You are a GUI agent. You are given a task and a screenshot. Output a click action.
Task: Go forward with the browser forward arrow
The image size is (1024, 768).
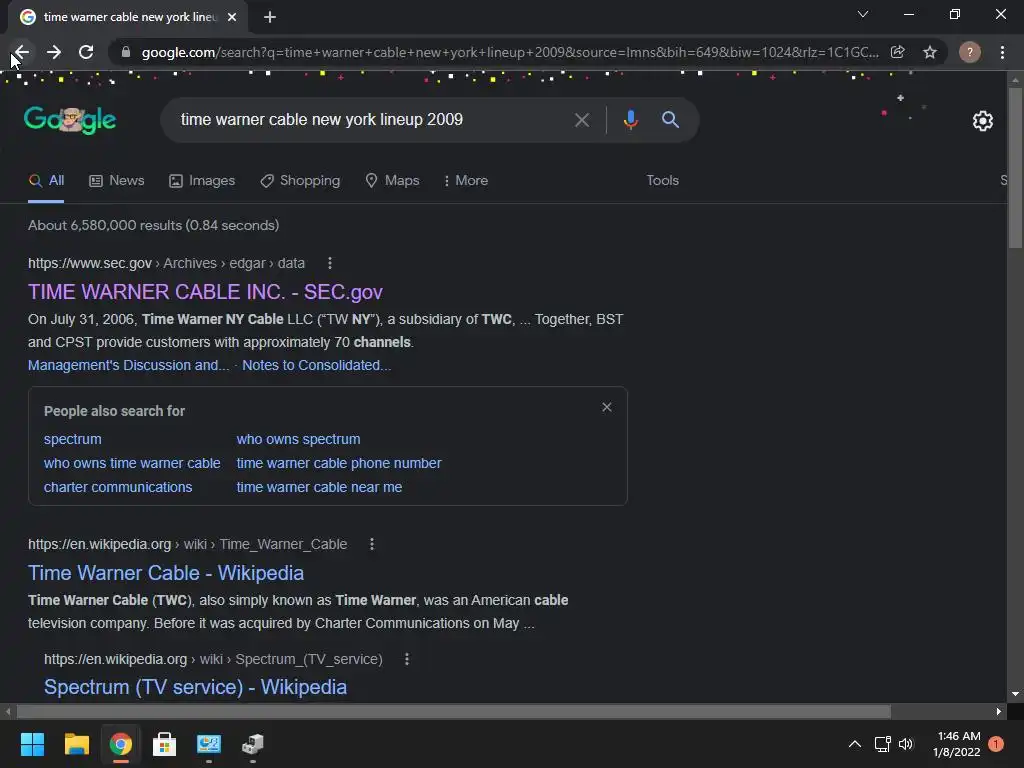click(54, 52)
